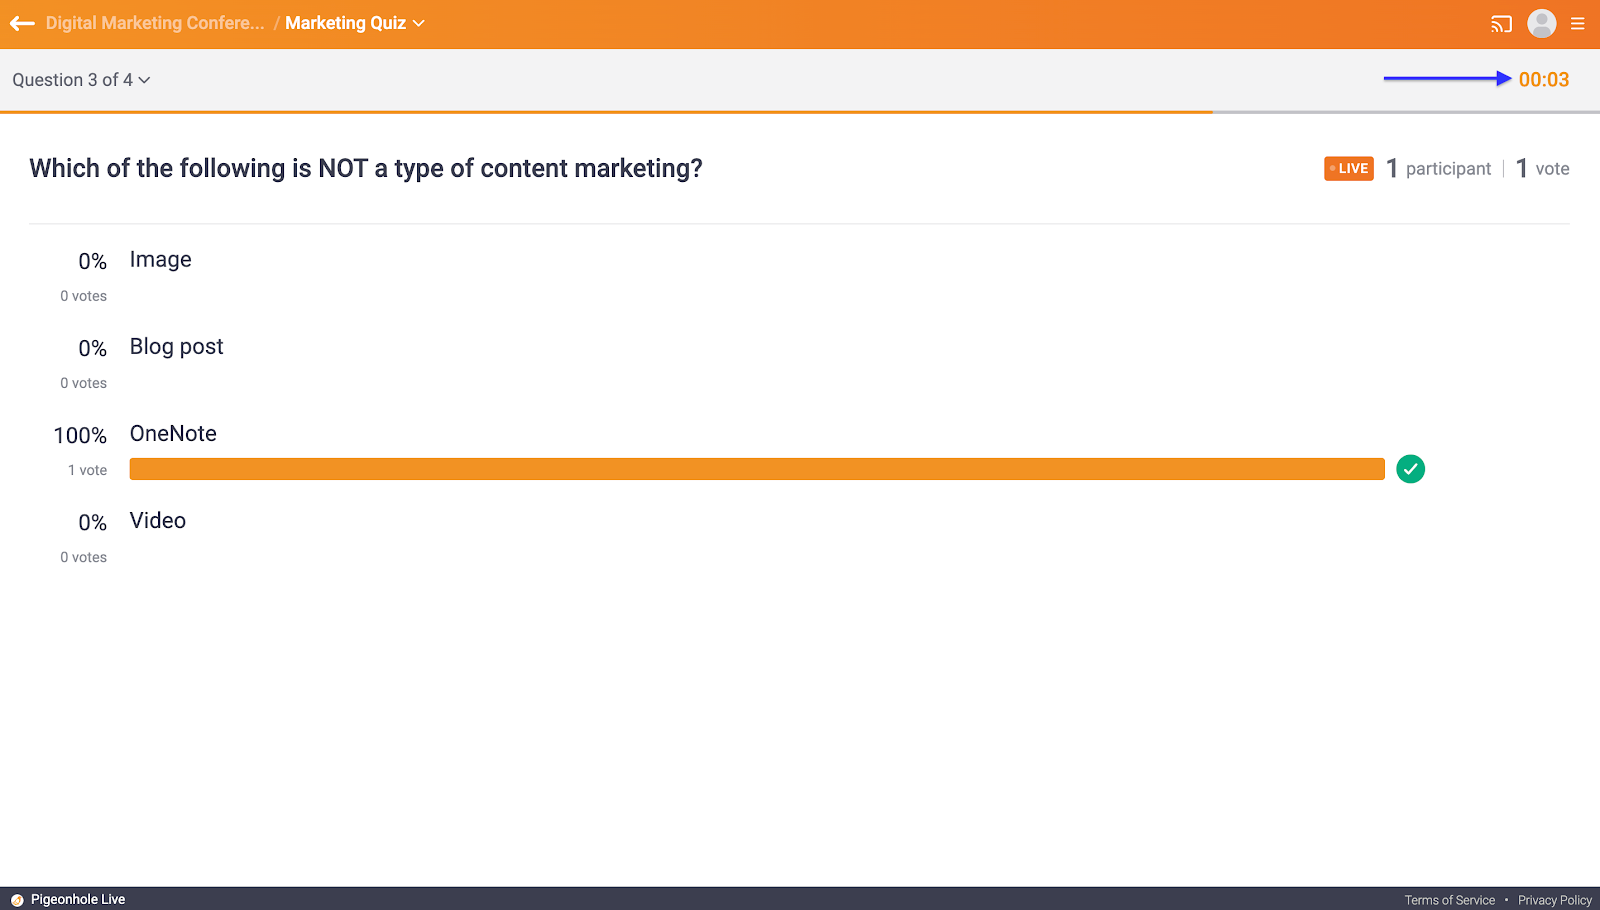Click the Digital Marketing Conference breadcrumb
The width and height of the screenshot is (1600, 910).
pos(155,23)
